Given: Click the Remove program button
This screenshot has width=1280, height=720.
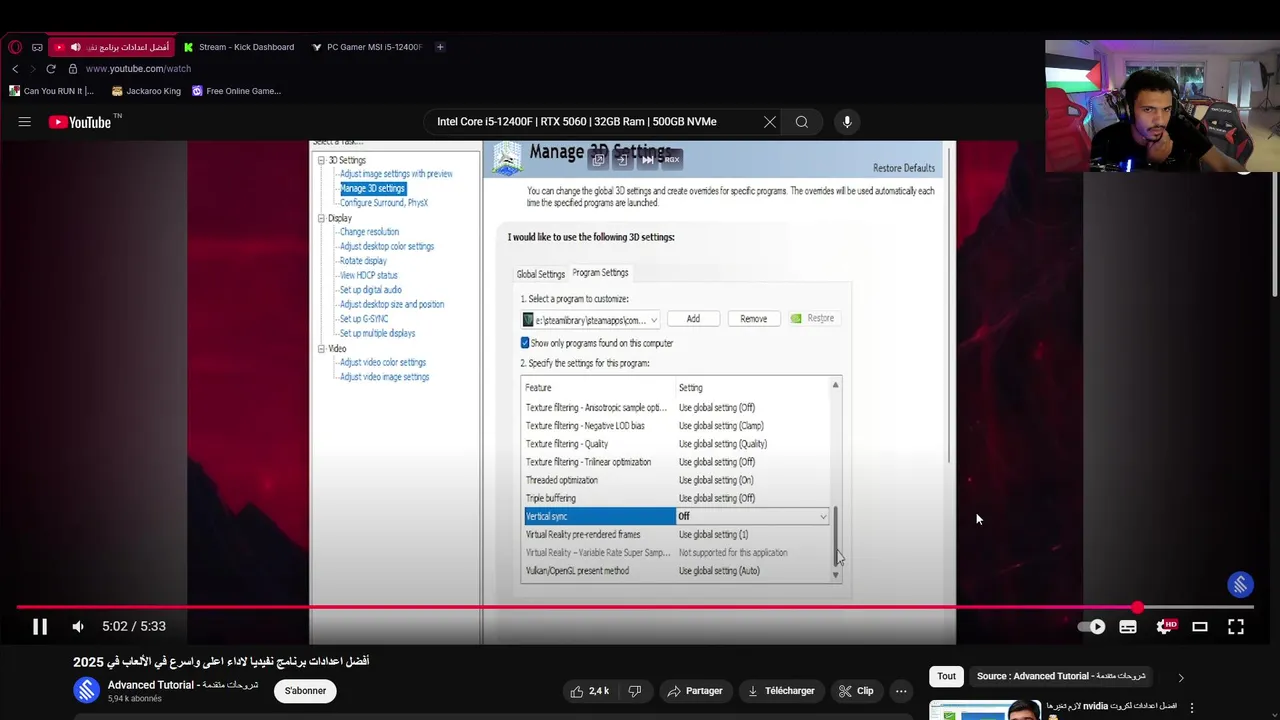Looking at the screenshot, I should [x=754, y=319].
